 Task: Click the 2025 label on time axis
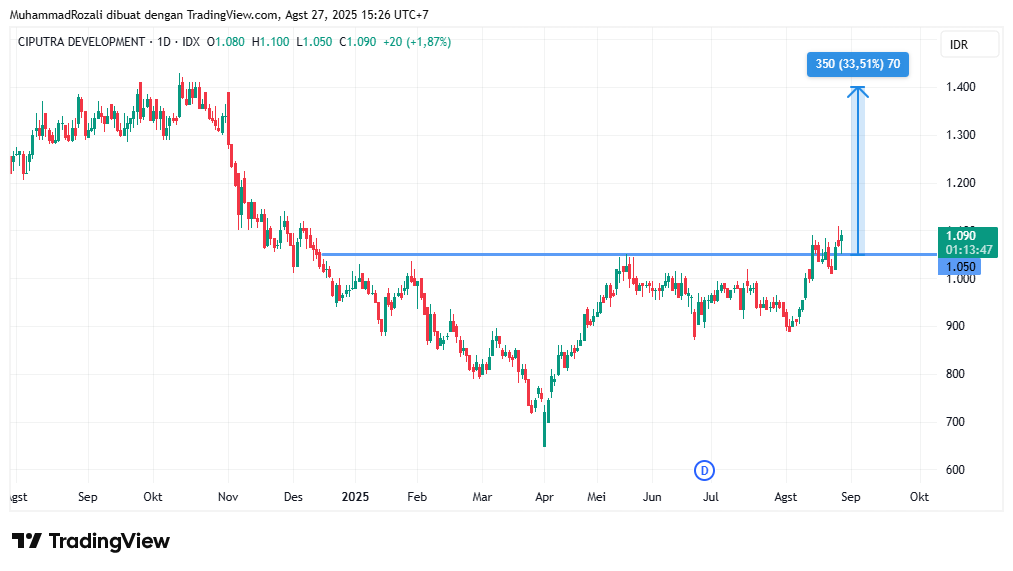pyautogui.click(x=355, y=497)
